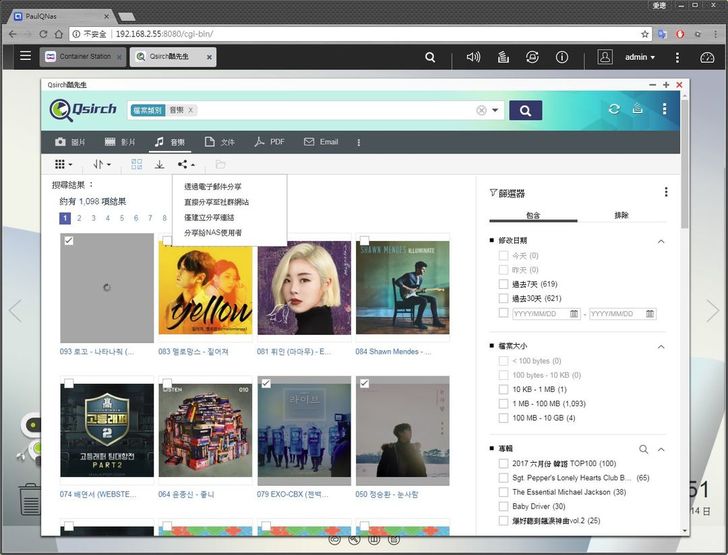Tick the Baby Driver album checkbox
This screenshot has height=555, width=728.
pos(504,507)
